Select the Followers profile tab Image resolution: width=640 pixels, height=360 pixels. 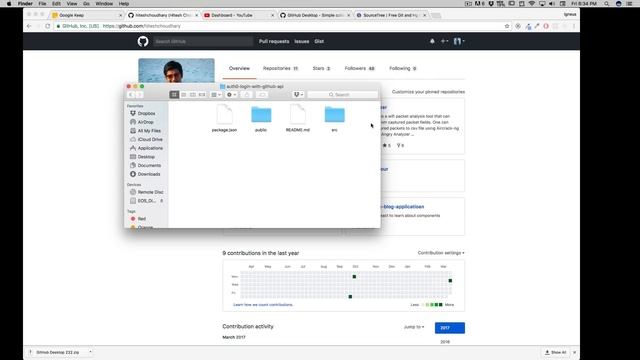(360, 69)
